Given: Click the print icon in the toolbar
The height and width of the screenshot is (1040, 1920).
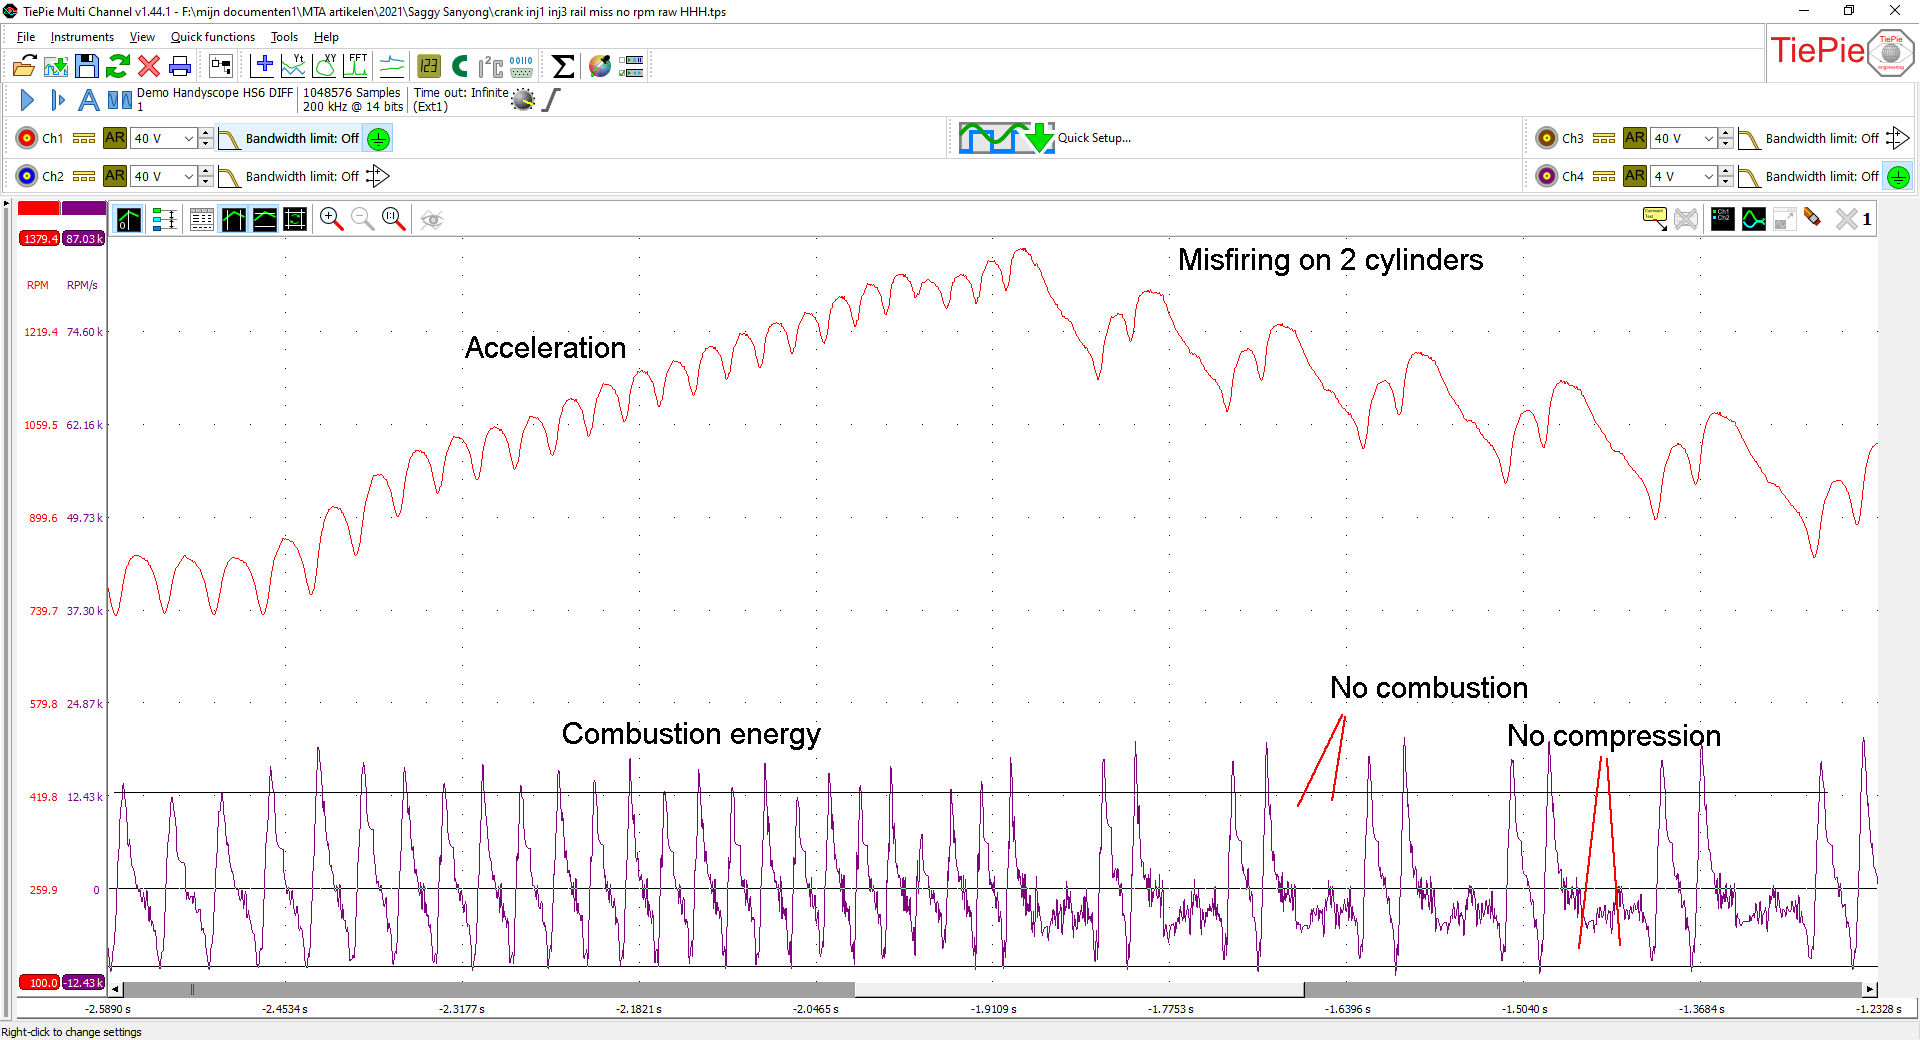Looking at the screenshot, I should pyautogui.click(x=180, y=67).
